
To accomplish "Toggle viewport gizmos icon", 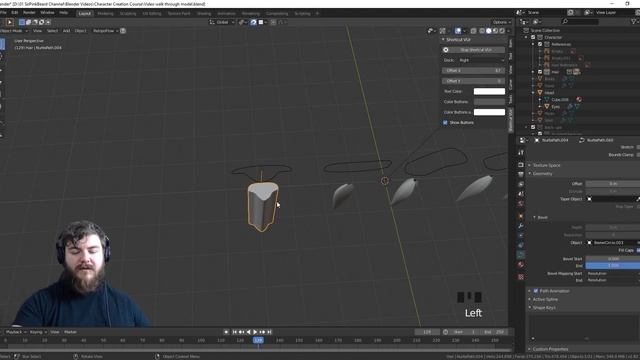I will 443,31.
